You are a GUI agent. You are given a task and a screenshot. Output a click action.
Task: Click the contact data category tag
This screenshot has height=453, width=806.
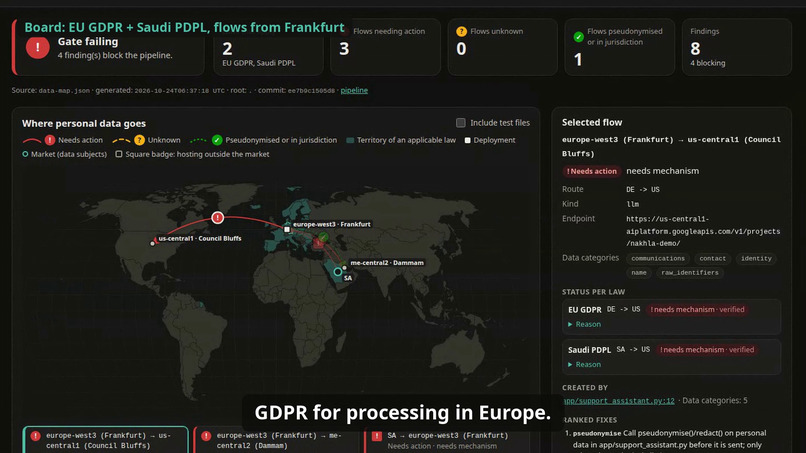[712, 259]
